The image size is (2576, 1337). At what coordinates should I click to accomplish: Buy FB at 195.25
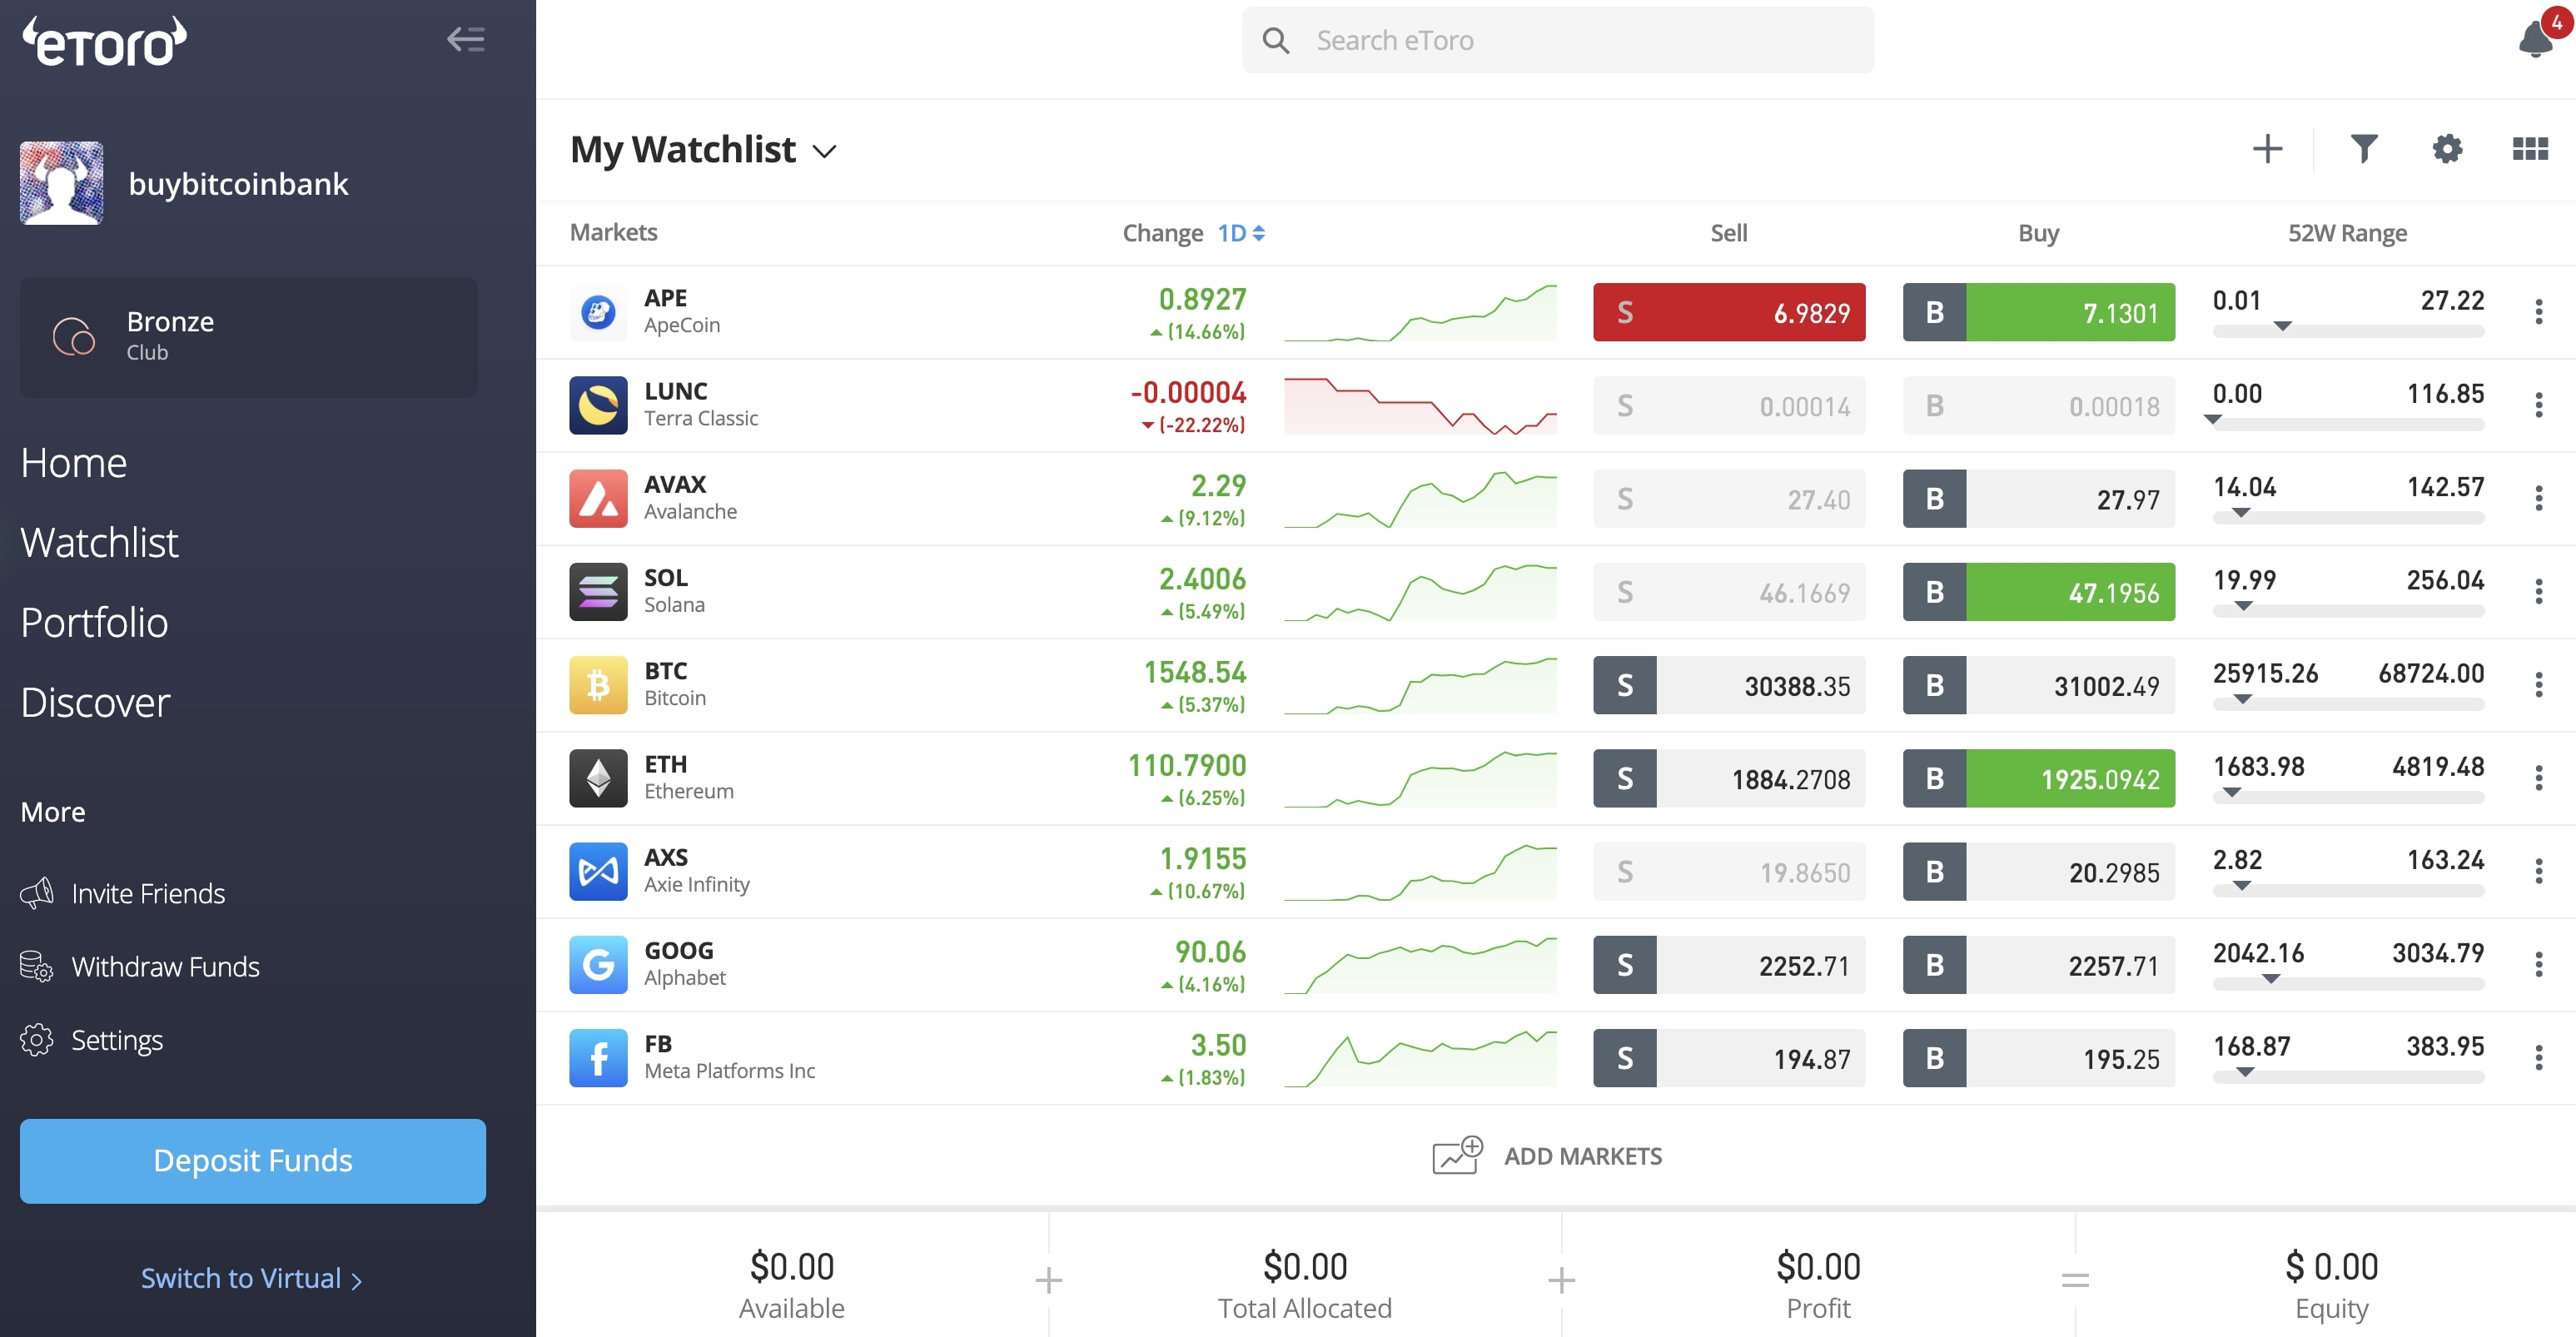[2039, 1058]
